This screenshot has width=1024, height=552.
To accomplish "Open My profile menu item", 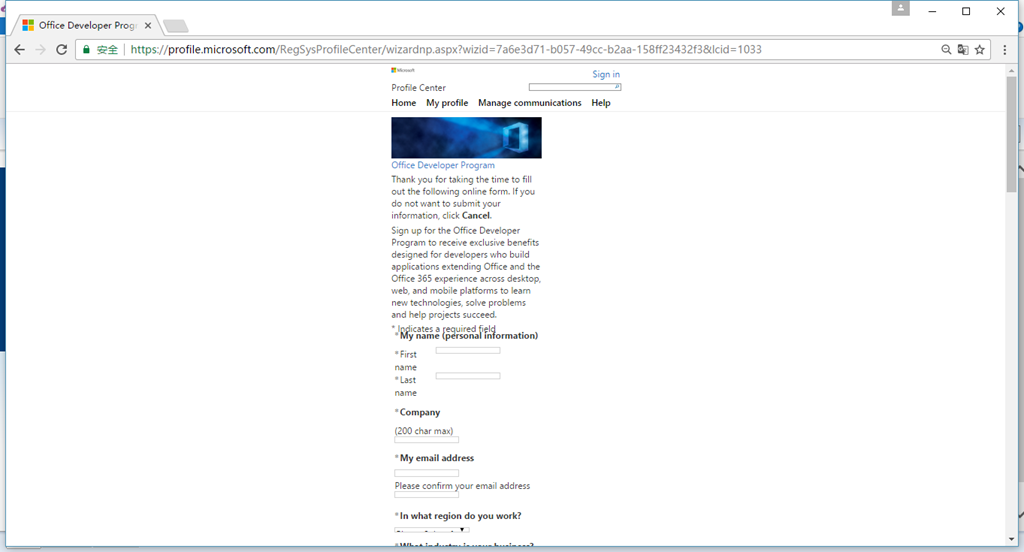I will [x=447, y=103].
